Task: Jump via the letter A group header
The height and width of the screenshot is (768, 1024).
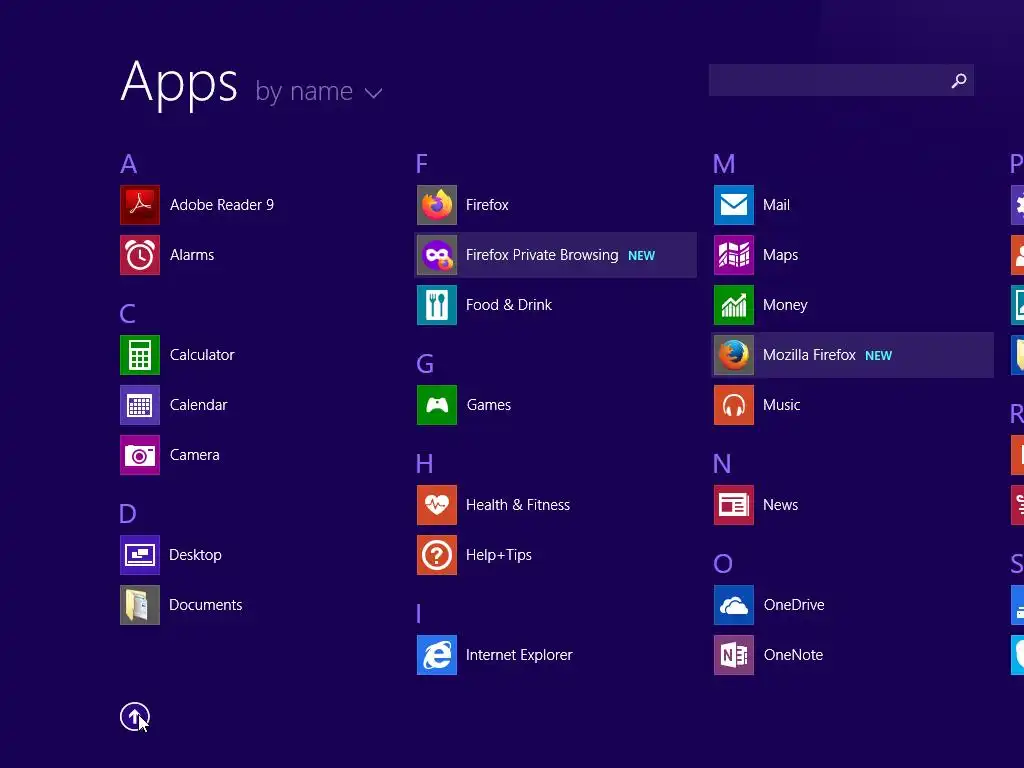Action: (x=129, y=164)
